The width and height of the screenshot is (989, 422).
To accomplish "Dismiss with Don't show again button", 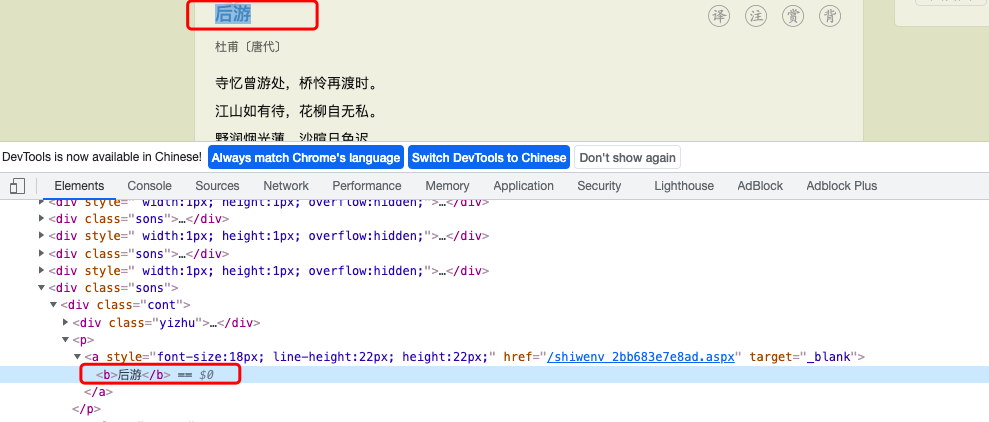I will (x=628, y=158).
